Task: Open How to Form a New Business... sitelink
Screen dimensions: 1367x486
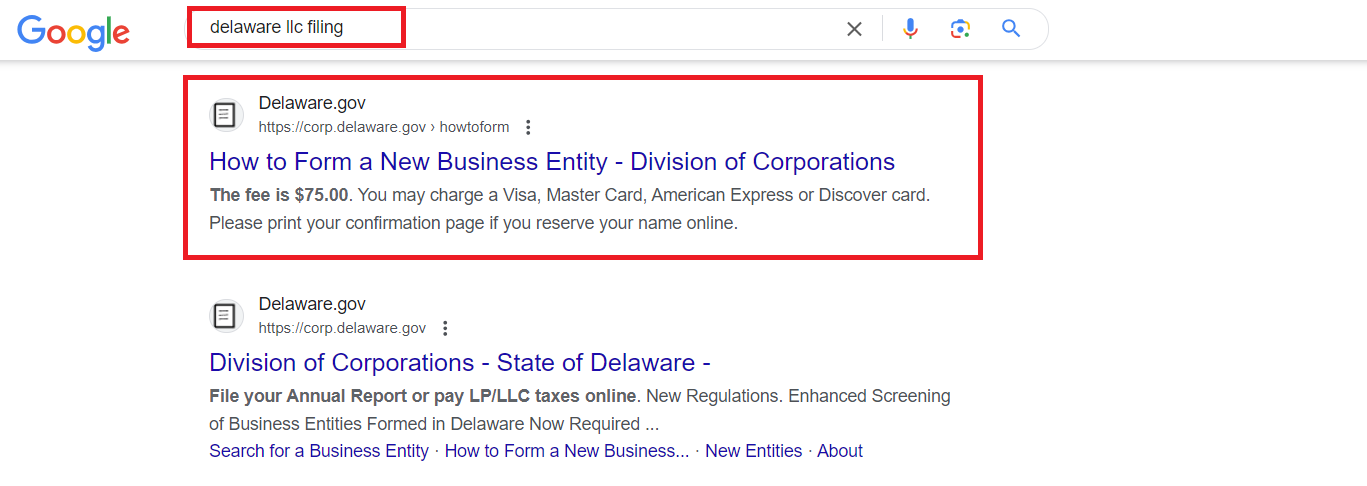Action: (567, 451)
